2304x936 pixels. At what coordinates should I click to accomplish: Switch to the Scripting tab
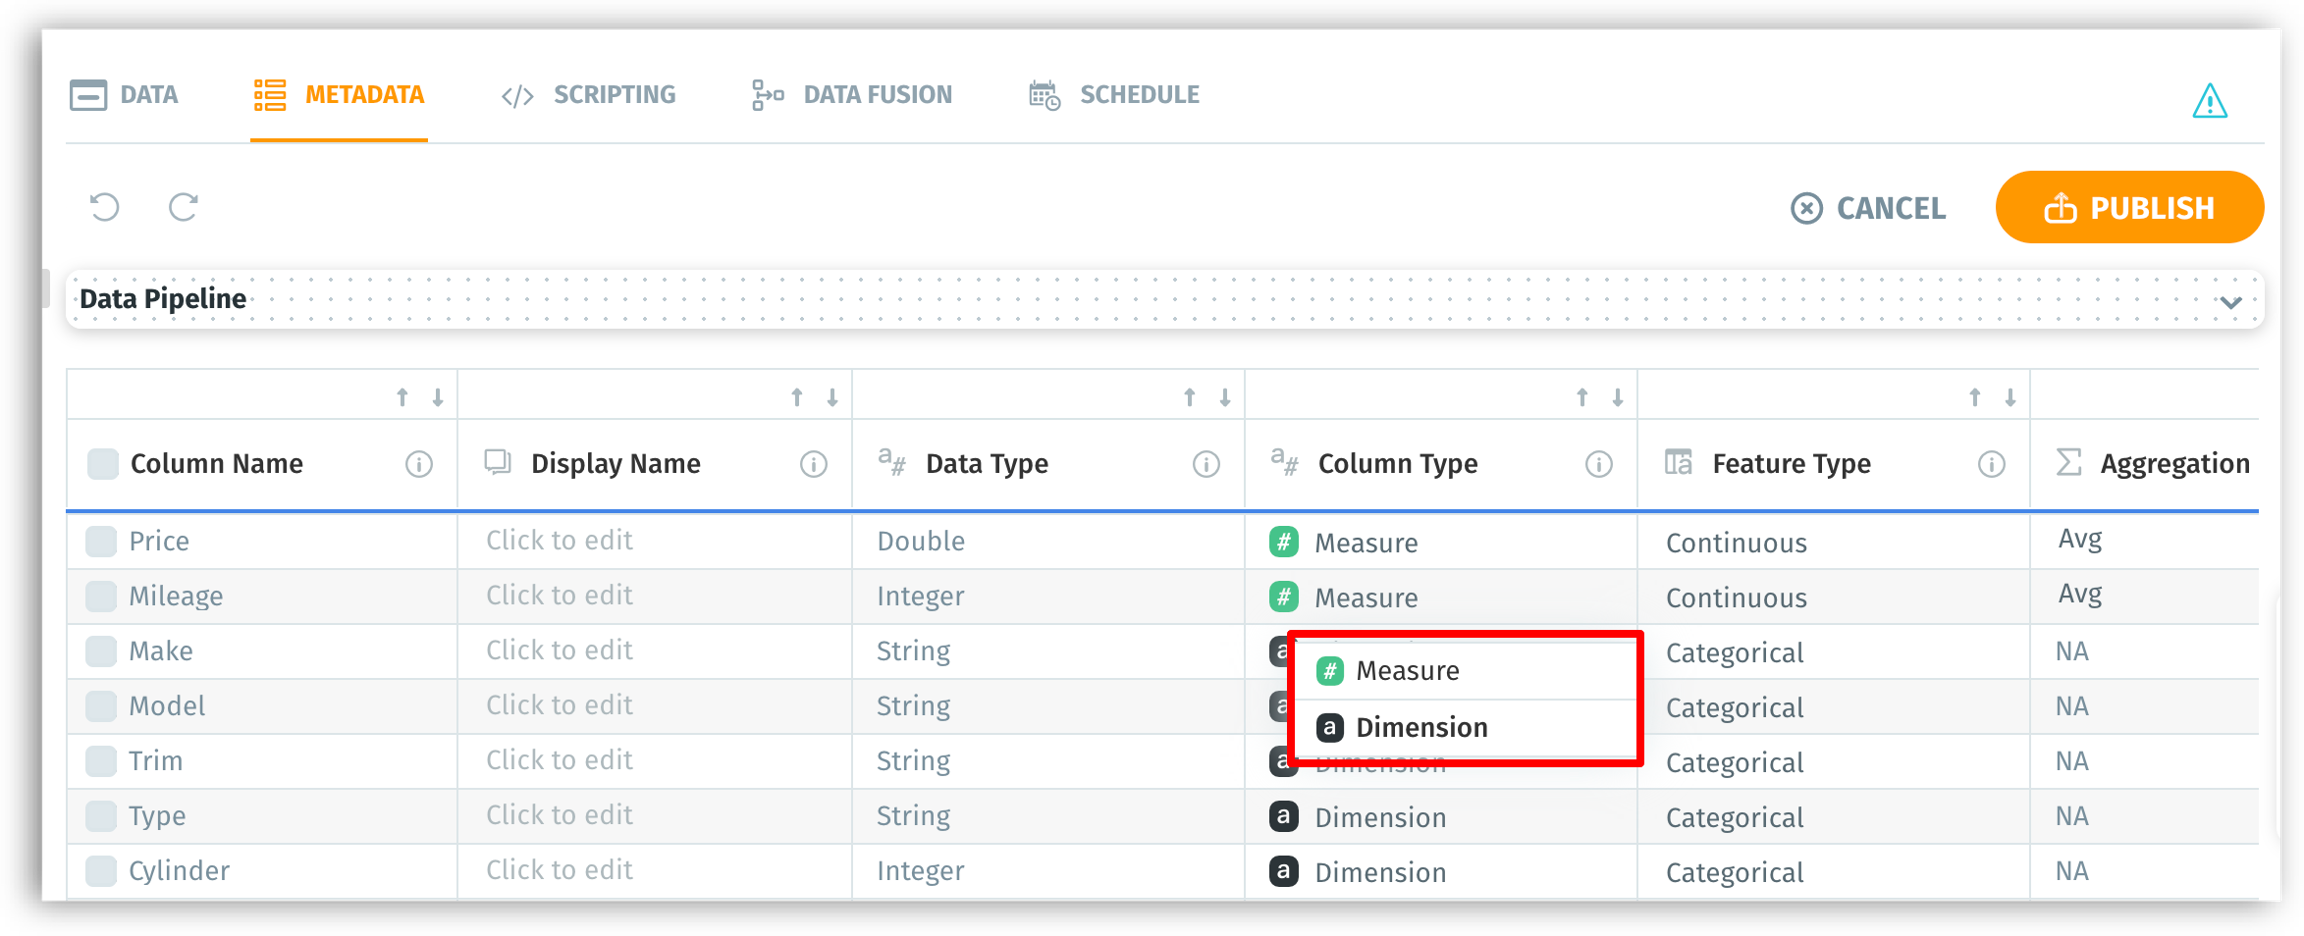tap(589, 95)
